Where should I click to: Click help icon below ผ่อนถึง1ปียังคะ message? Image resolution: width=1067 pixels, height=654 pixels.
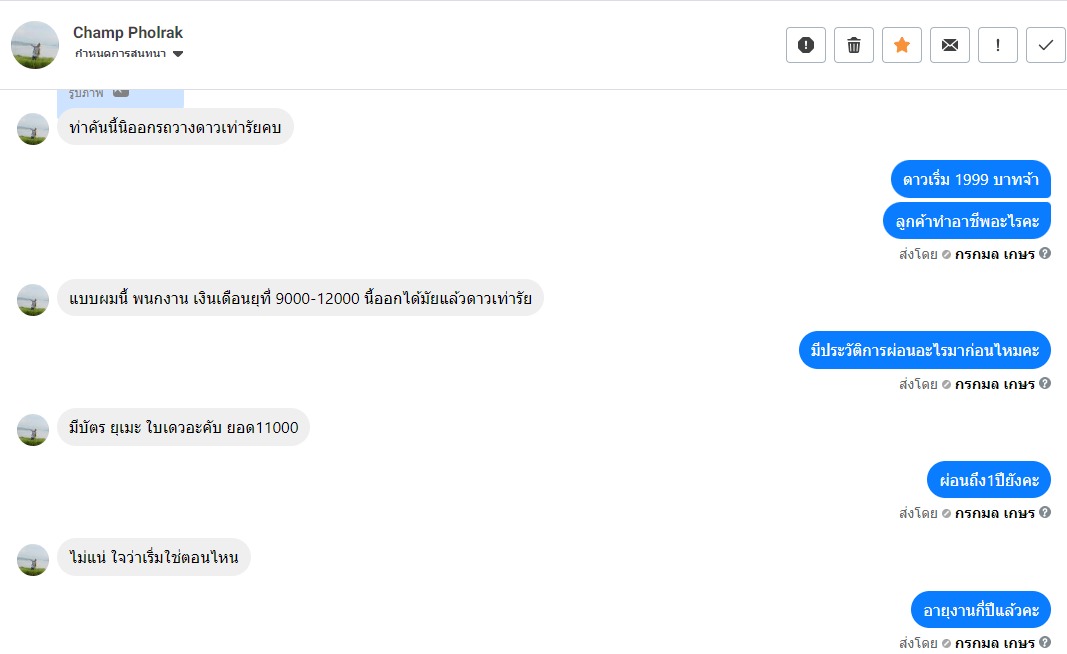point(1045,513)
